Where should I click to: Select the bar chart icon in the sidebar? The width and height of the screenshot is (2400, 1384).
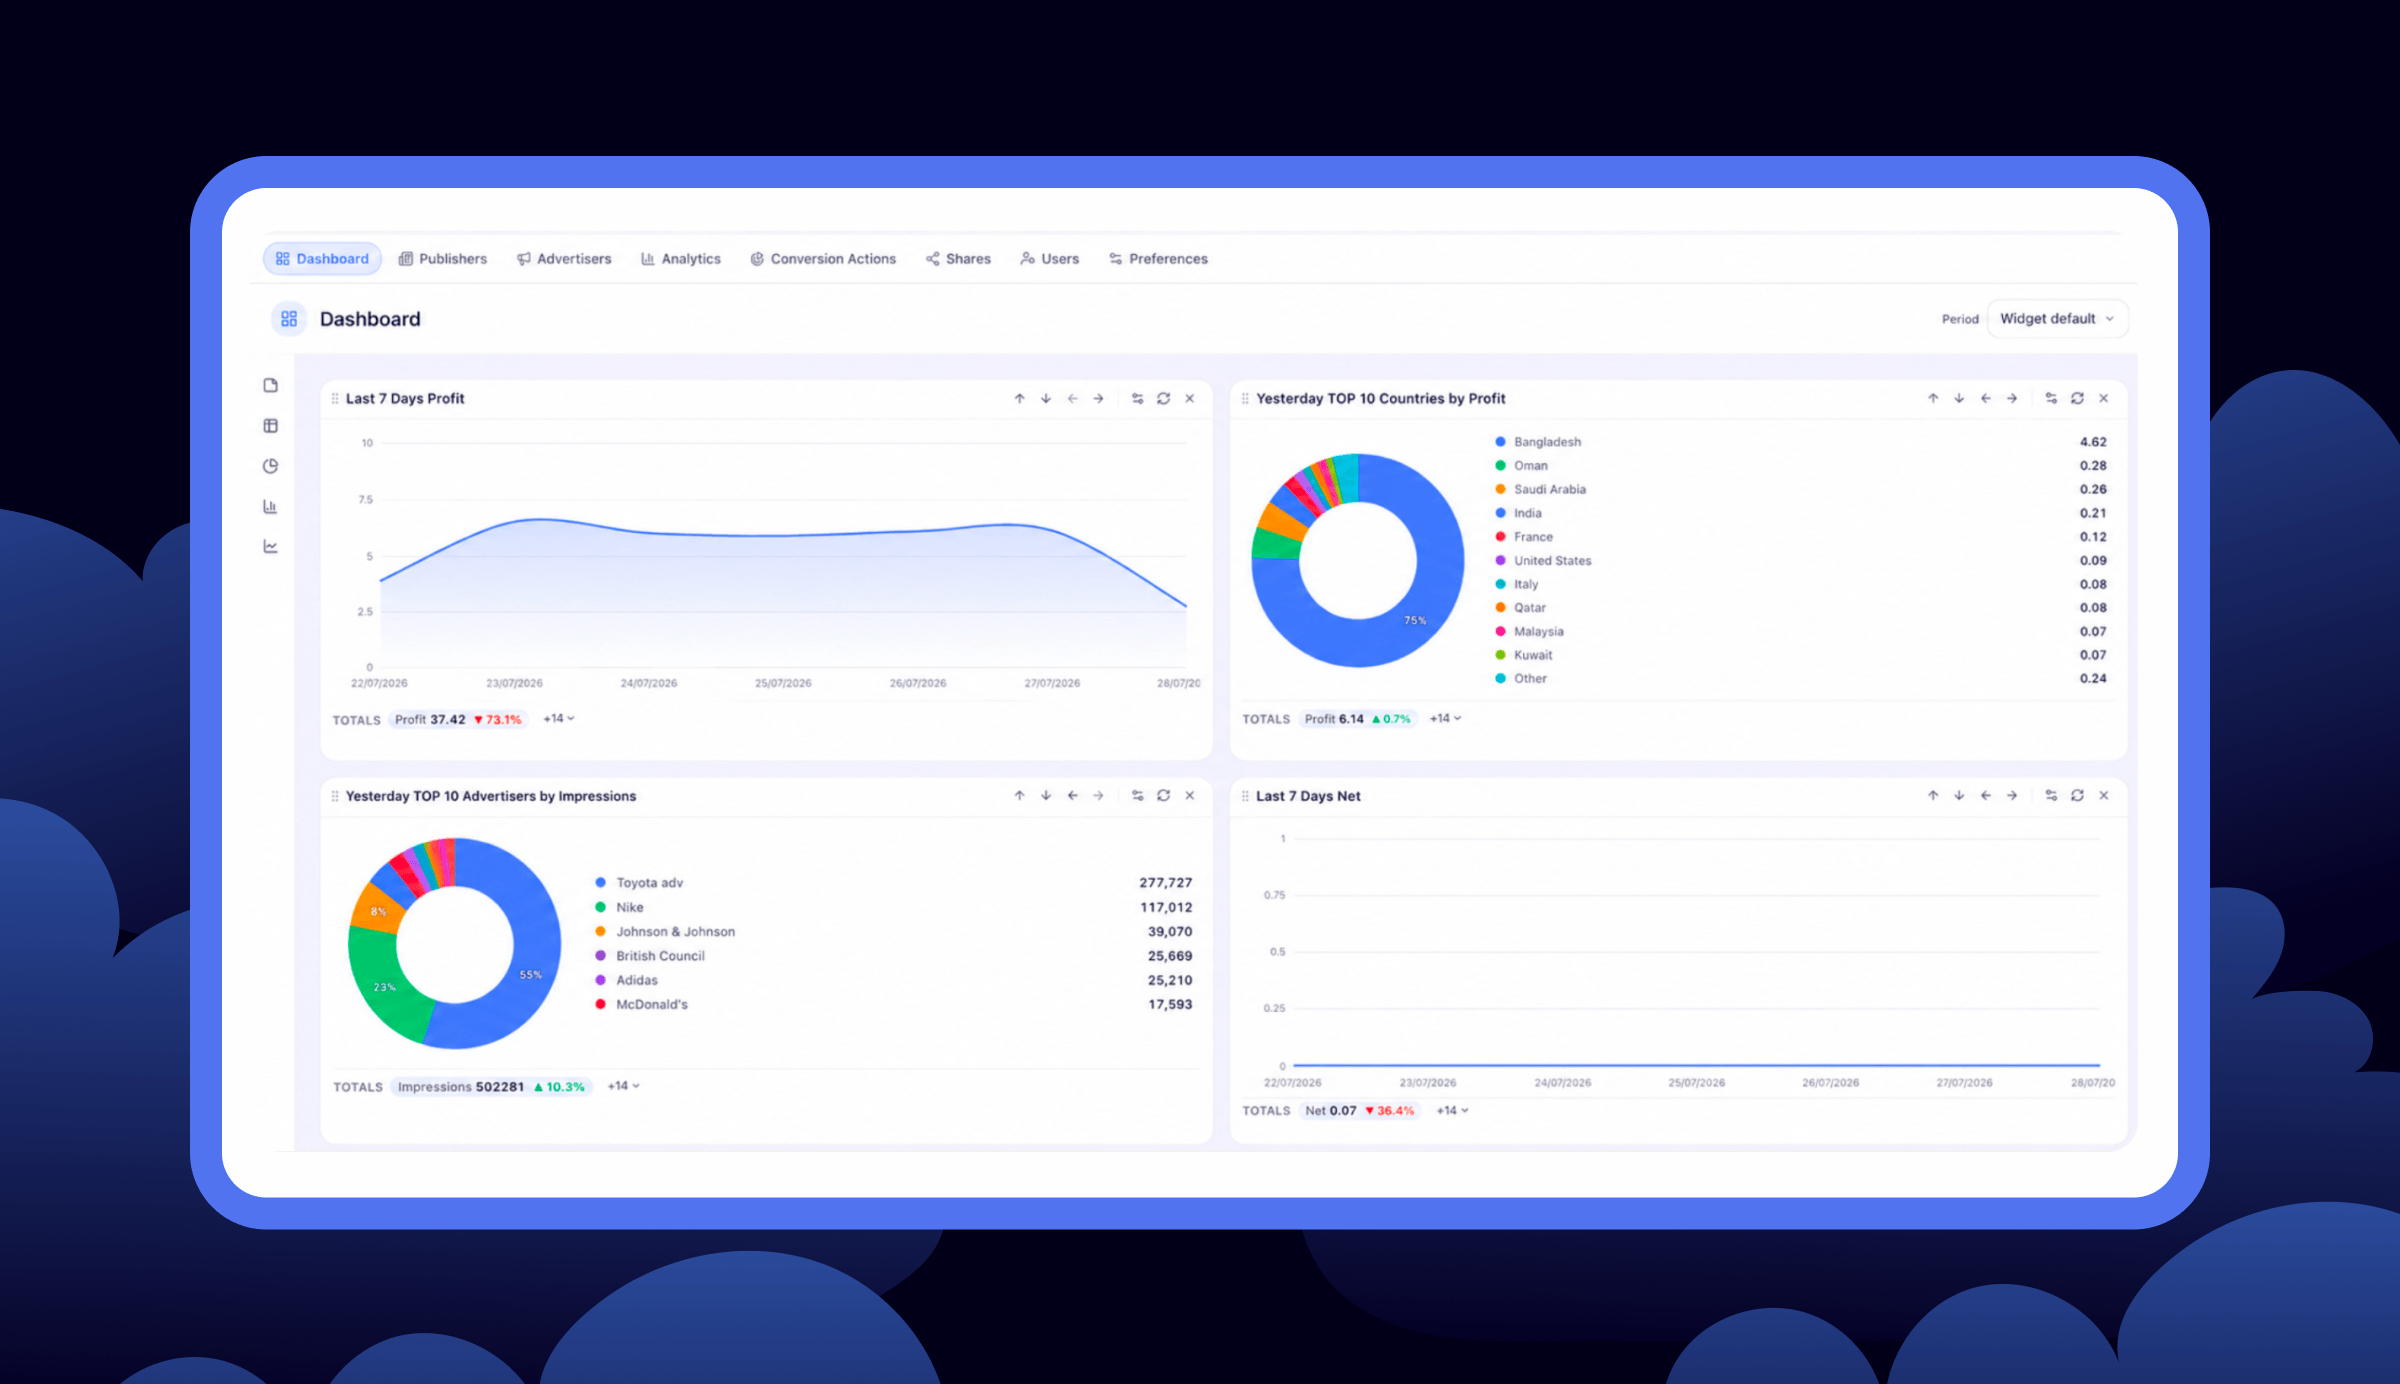pos(270,506)
